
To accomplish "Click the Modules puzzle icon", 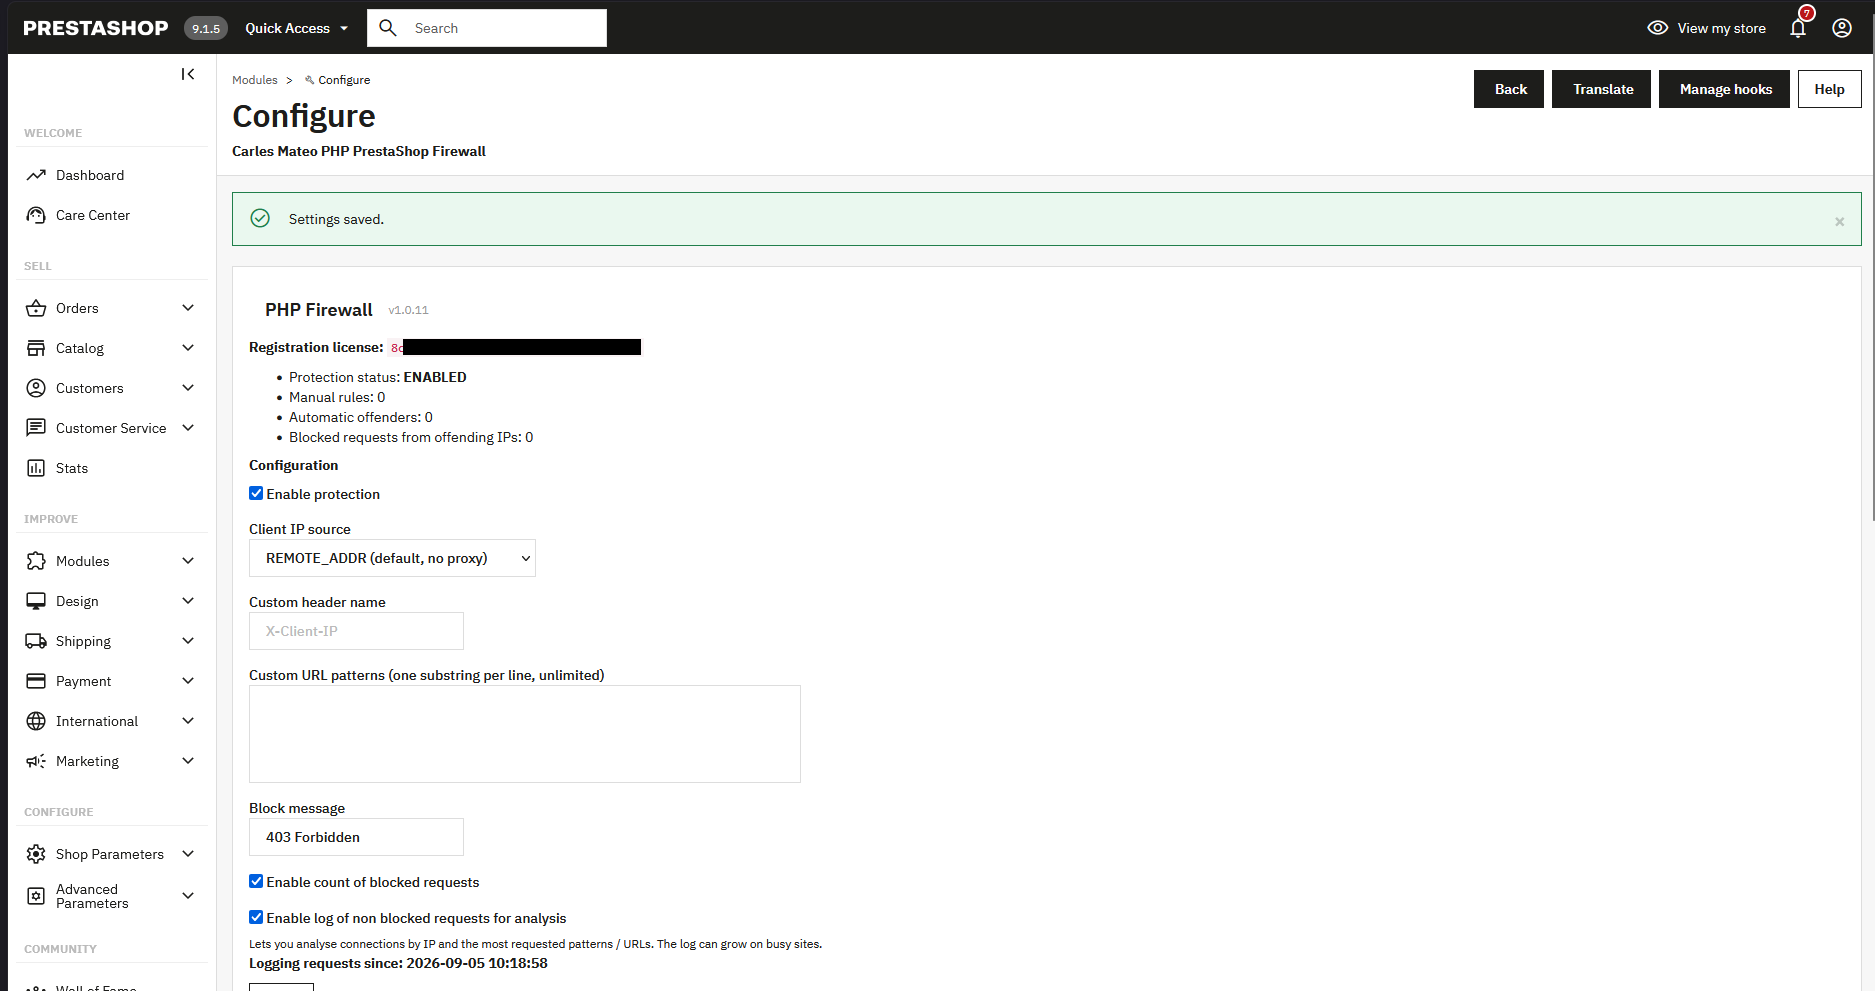I will [36, 561].
